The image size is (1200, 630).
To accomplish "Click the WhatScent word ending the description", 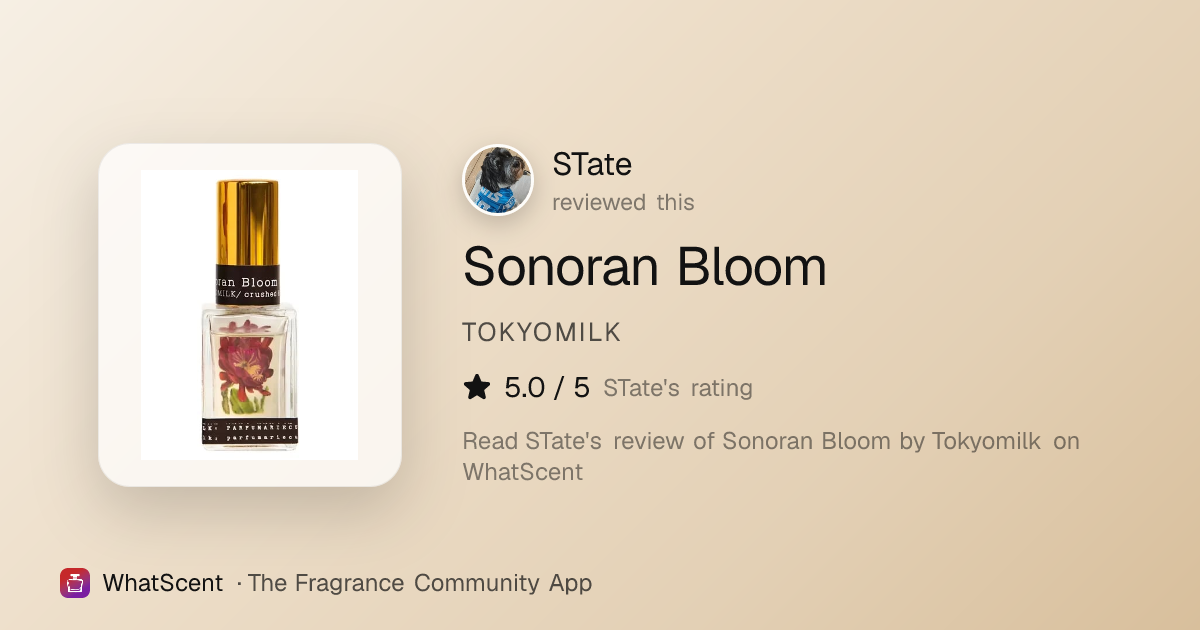I will click(522, 471).
